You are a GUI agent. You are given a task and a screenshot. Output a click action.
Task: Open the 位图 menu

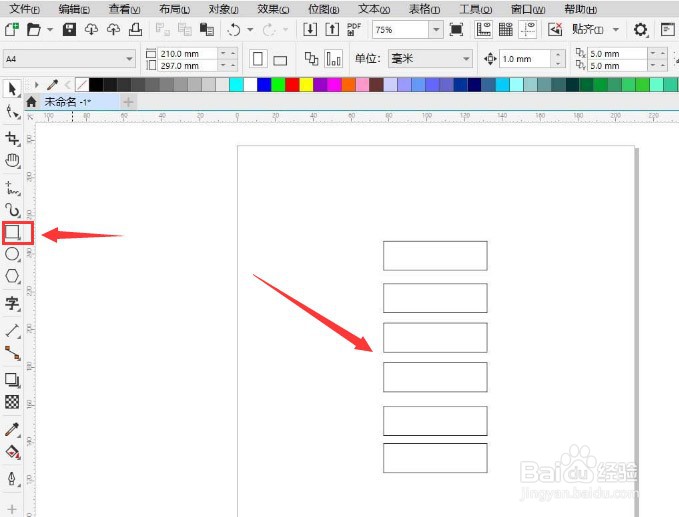coord(323,9)
